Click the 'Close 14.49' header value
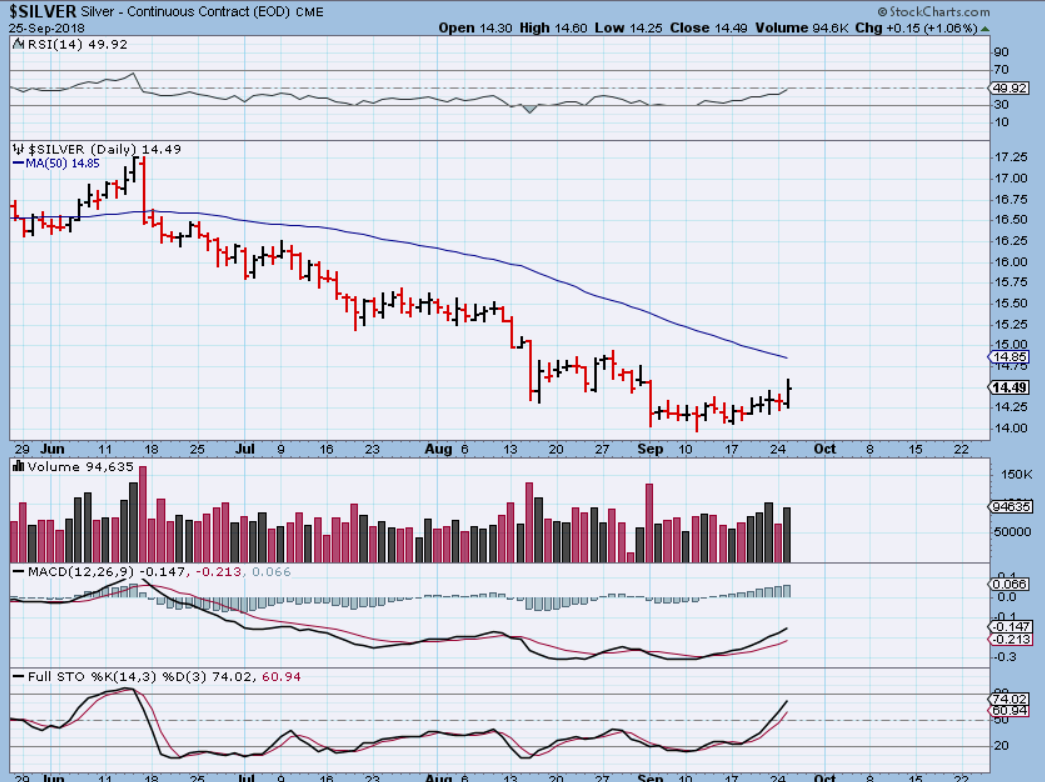Image resolution: width=1045 pixels, height=782 pixels. [709, 28]
